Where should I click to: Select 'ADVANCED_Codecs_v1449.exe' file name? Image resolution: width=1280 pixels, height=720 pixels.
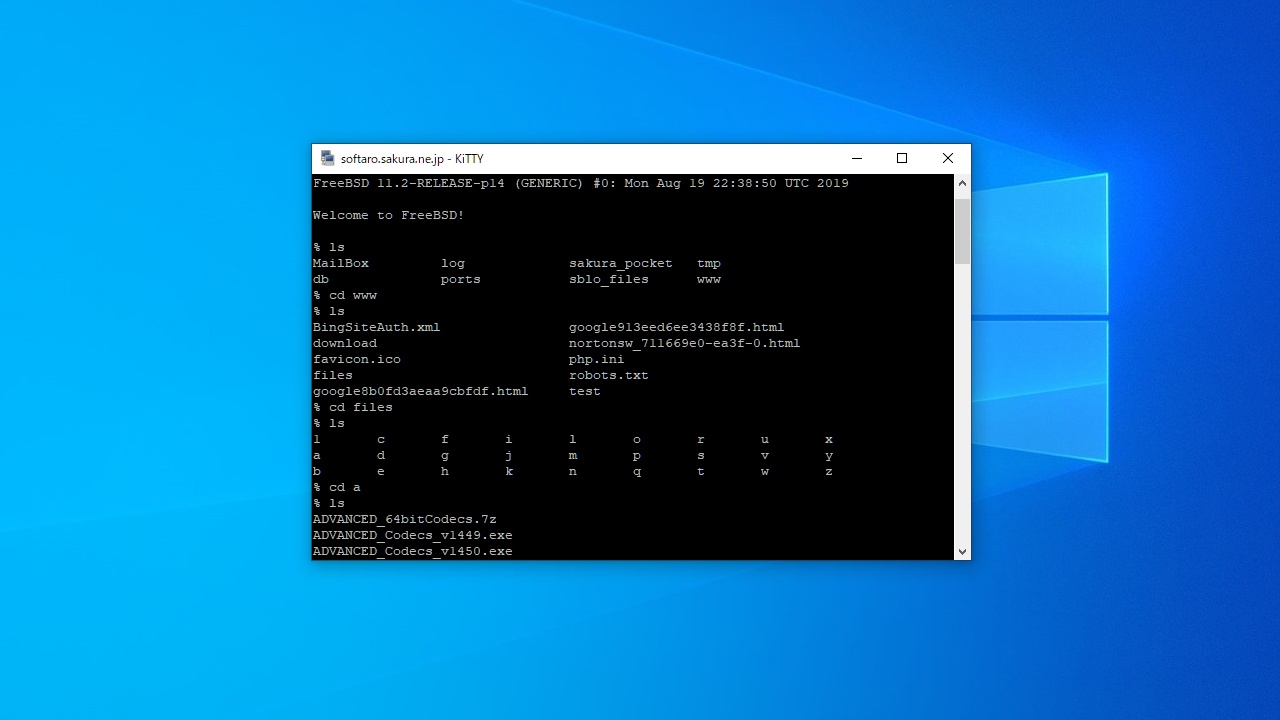point(413,535)
